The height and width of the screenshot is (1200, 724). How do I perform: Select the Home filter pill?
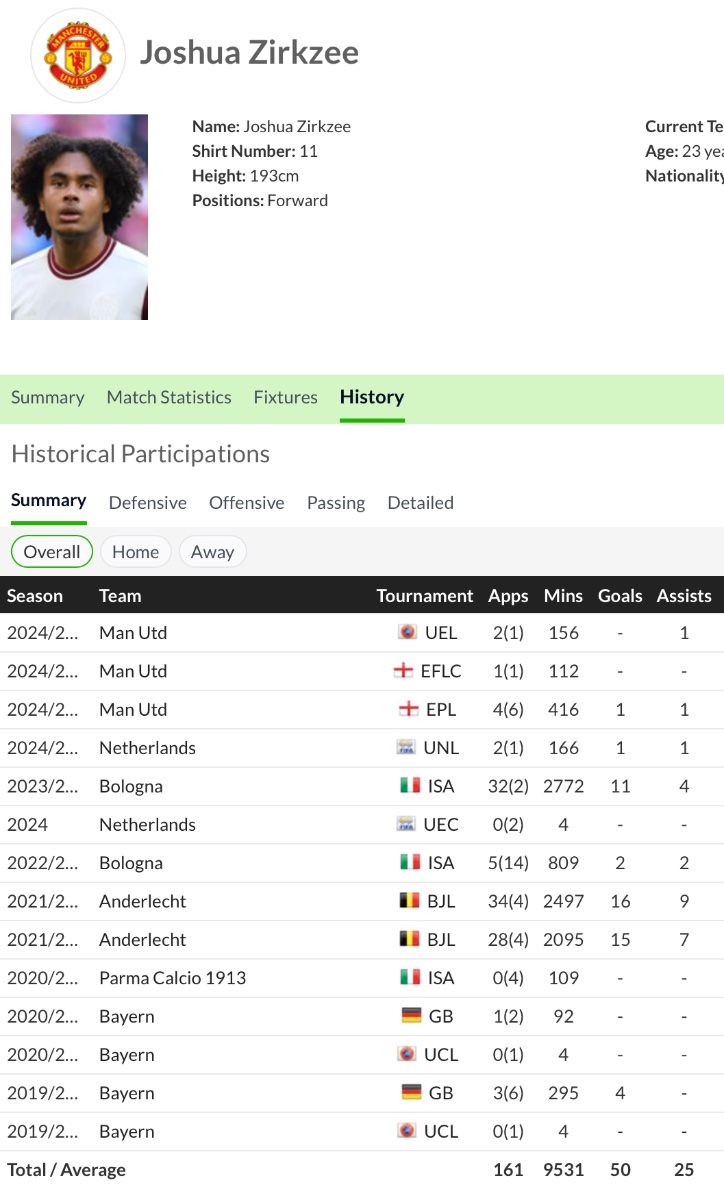135,552
